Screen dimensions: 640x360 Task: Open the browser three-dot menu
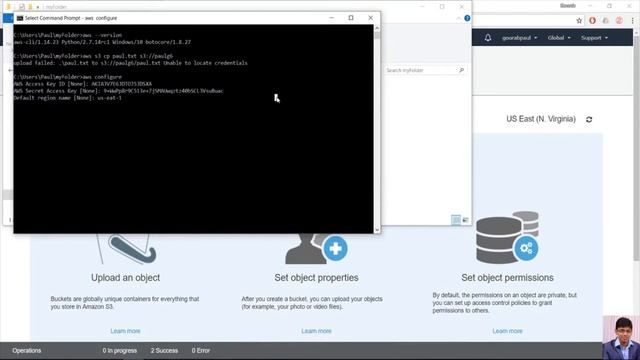click(x=632, y=20)
